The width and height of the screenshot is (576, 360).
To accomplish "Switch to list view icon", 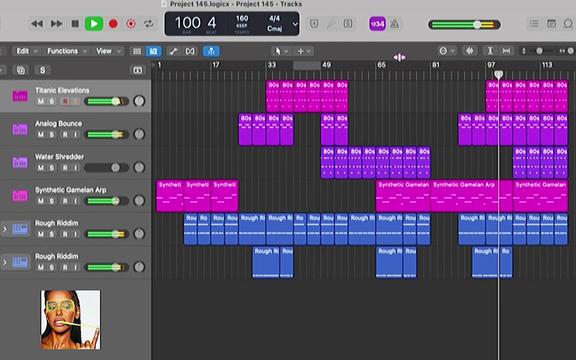I will point(137,51).
